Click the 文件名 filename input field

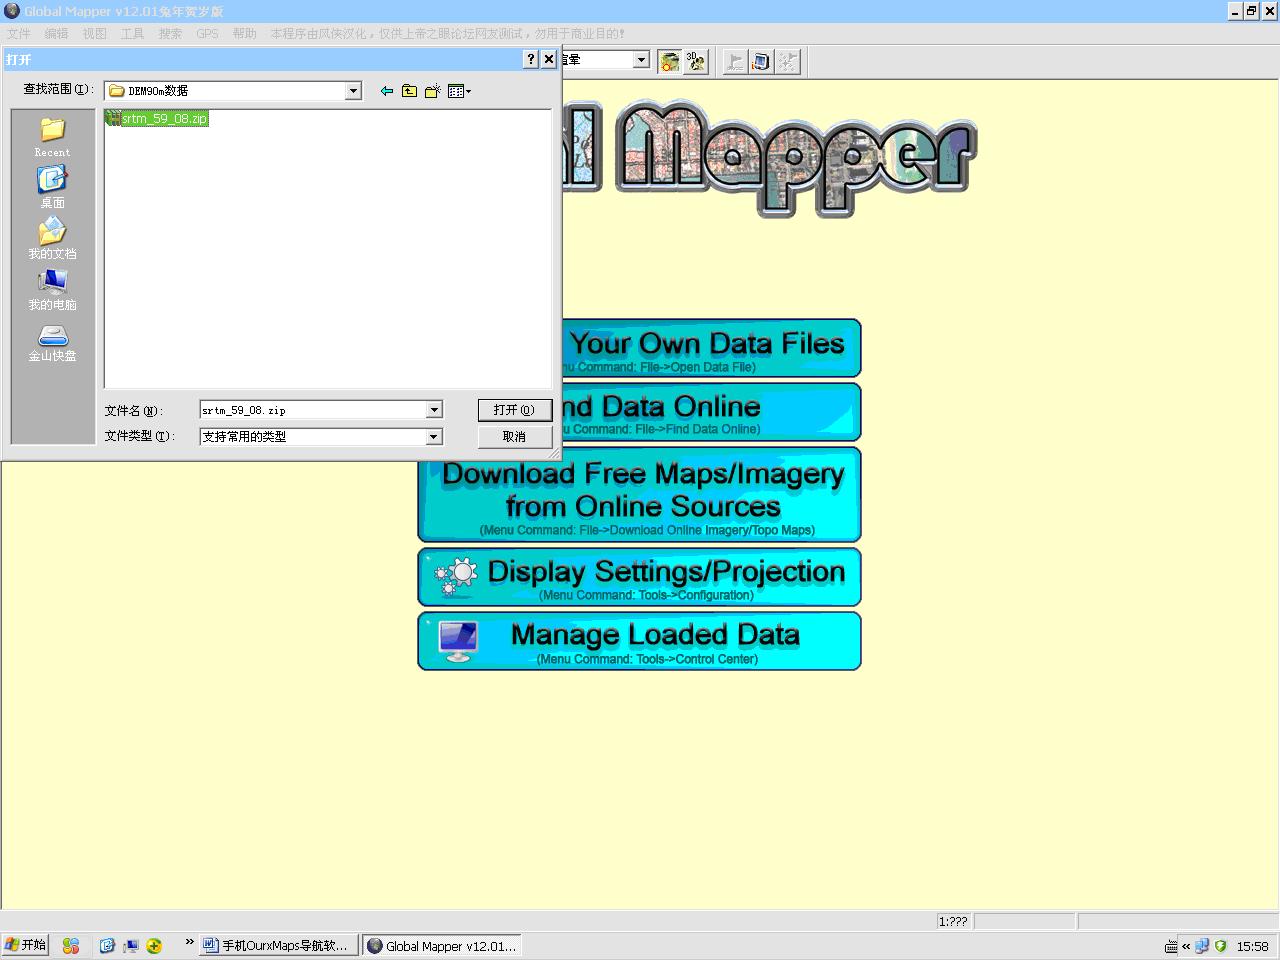tap(313, 410)
